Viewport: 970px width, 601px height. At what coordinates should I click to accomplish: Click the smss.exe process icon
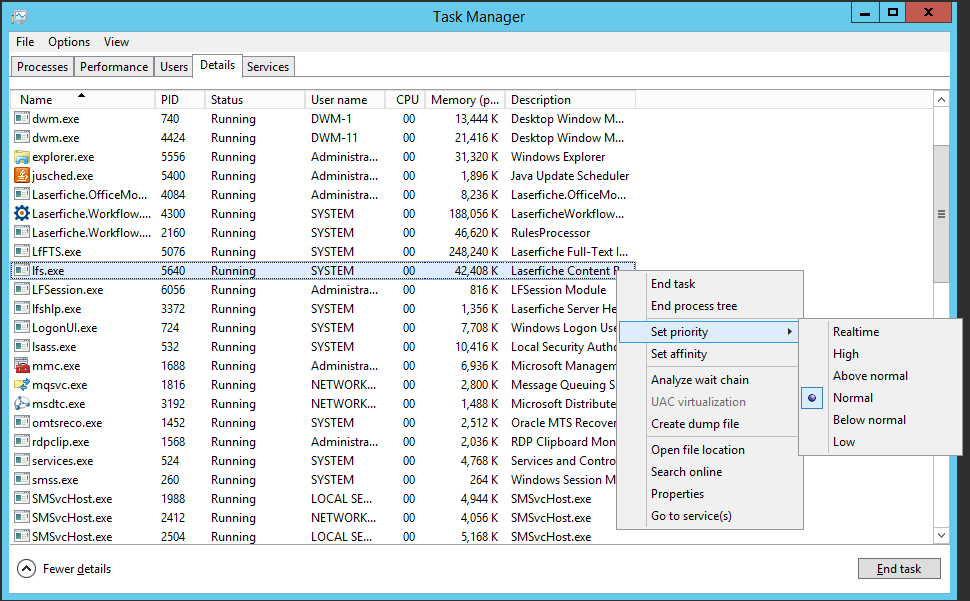point(22,480)
